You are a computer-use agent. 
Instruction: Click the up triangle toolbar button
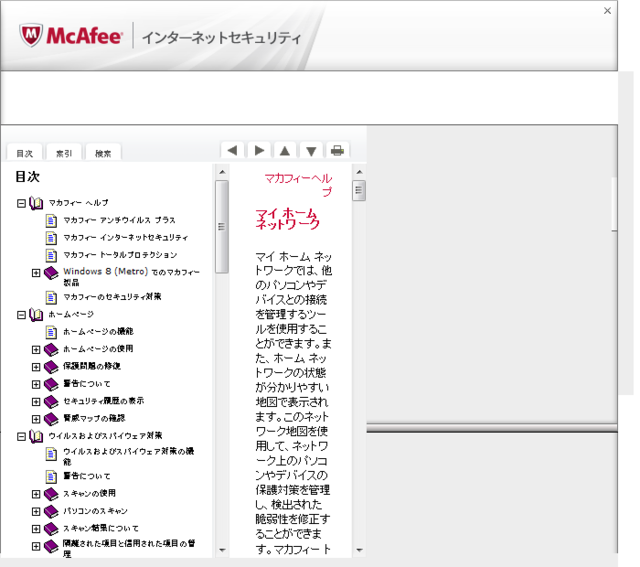coord(285,150)
